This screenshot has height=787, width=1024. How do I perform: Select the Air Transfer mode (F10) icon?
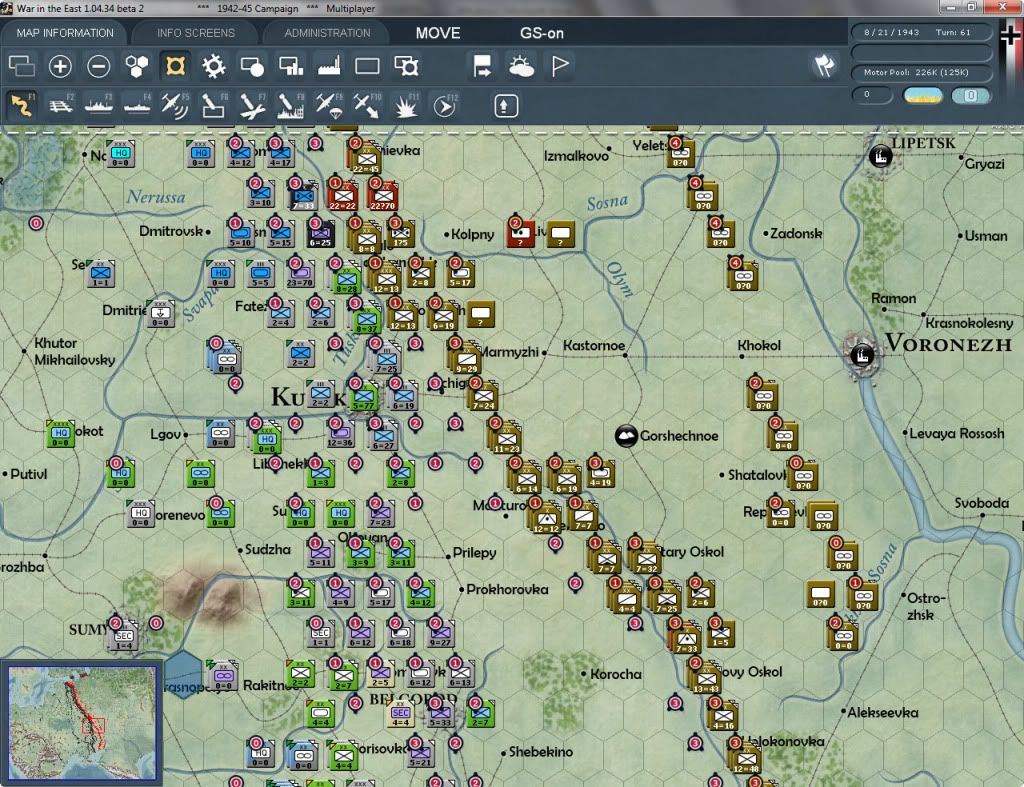(366, 105)
